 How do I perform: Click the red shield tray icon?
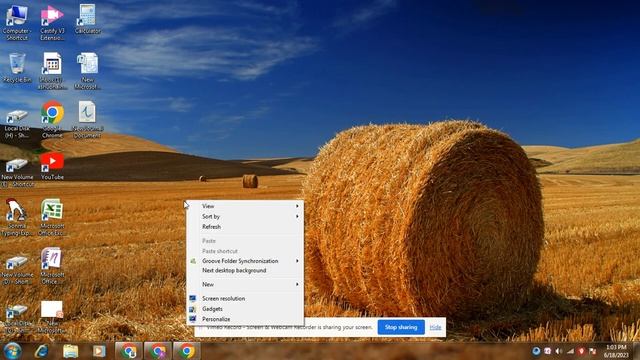coord(581,351)
